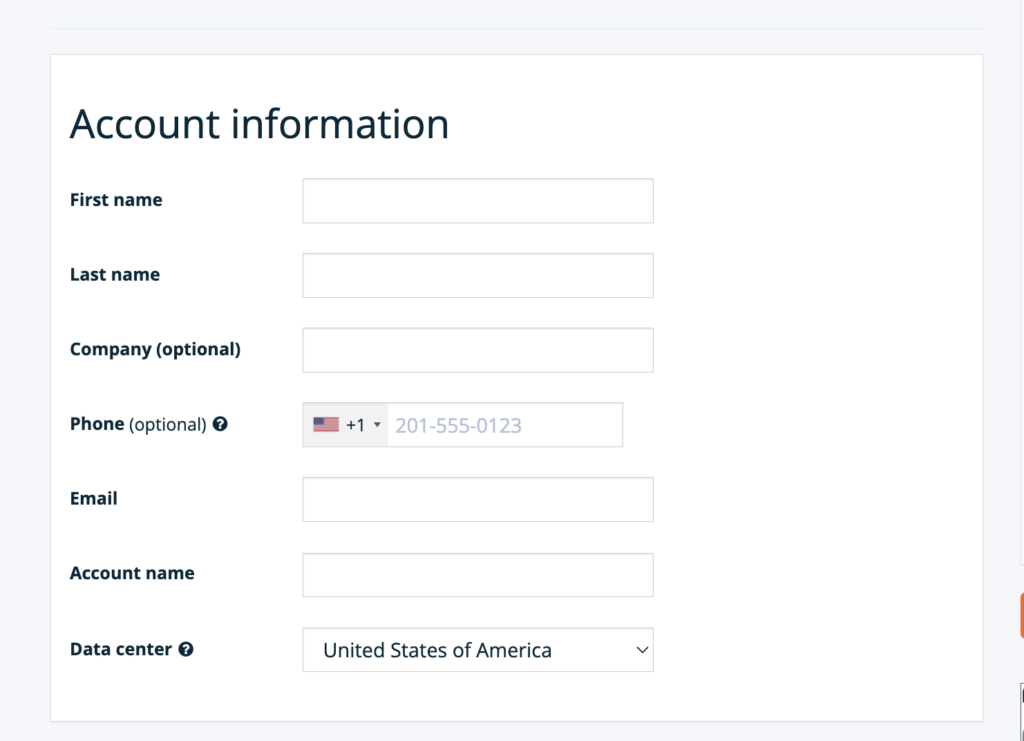Select the United States of America value
1024x741 pixels.
(477, 650)
